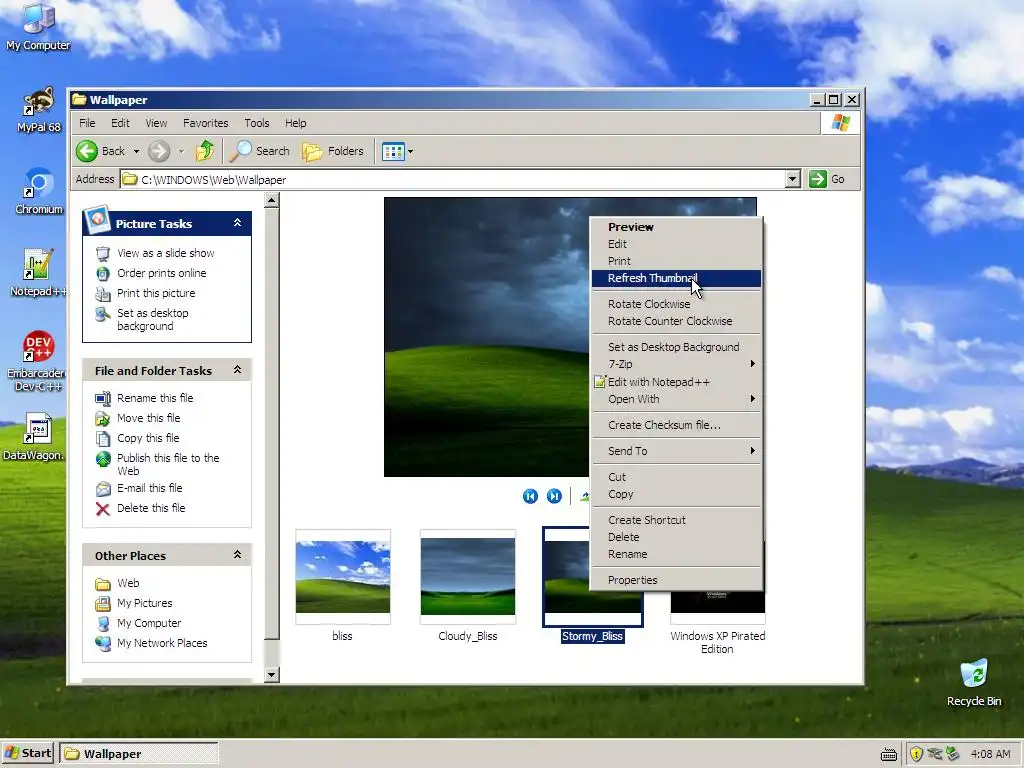Go up one folder level
Screen dimensions: 1024x768
coord(205,151)
